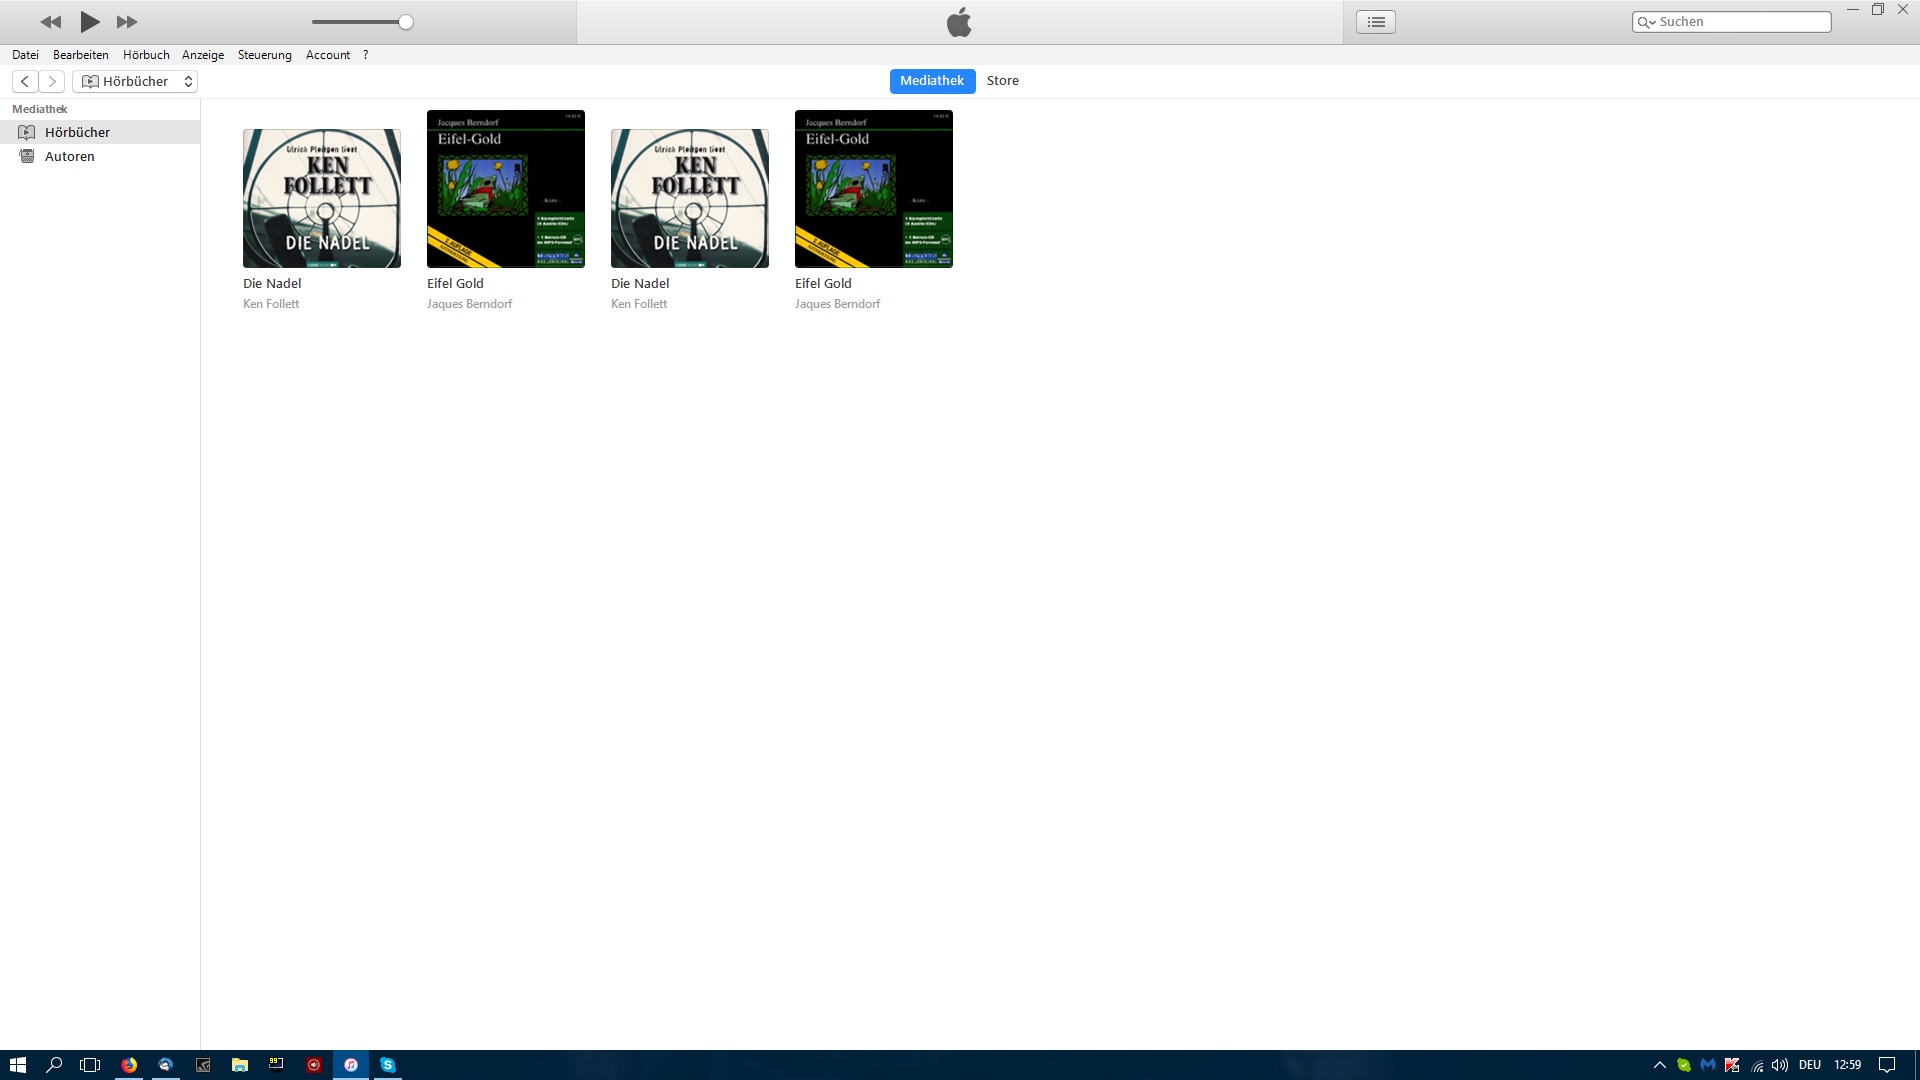Open the Windows Start menu
The image size is (1920, 1080).
click(17, 1065)
